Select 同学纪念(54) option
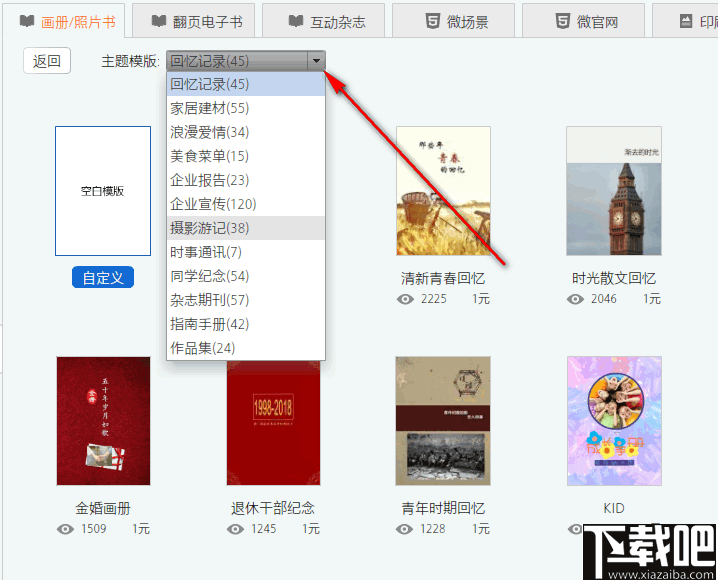Viewport: 718px width, 580px height. pyautogui.click(x=246, y=276)
